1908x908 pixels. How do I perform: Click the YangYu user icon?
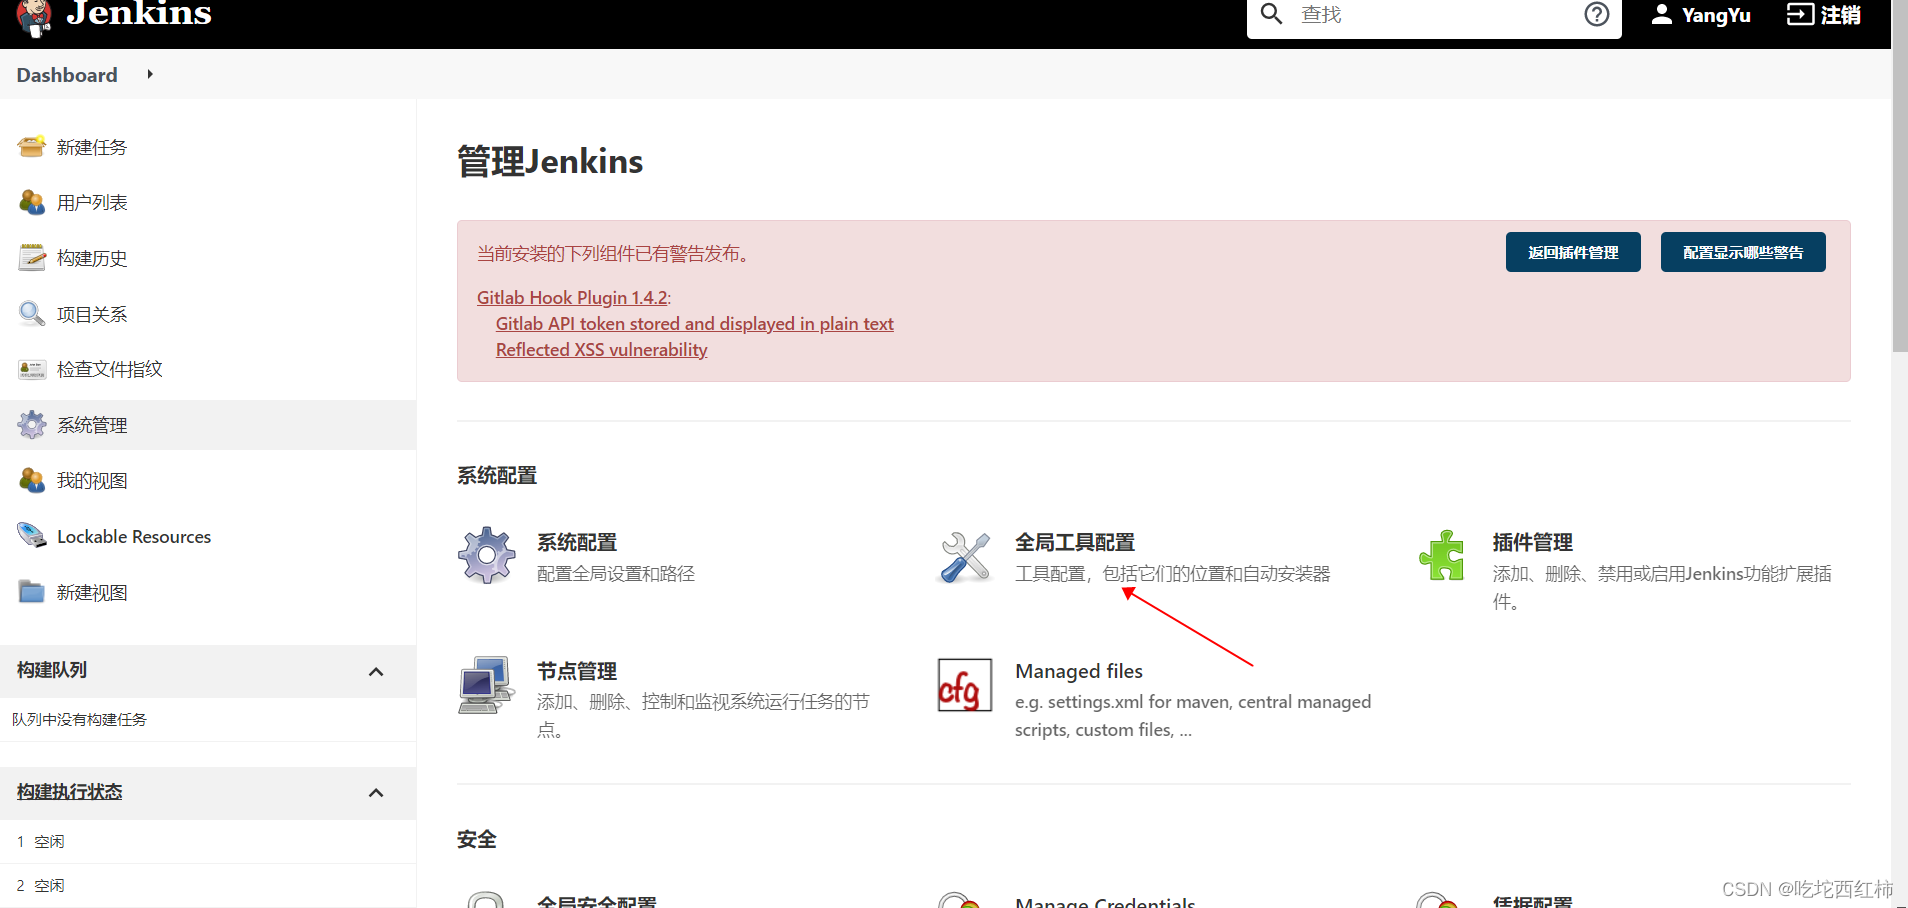(1661, 14)
